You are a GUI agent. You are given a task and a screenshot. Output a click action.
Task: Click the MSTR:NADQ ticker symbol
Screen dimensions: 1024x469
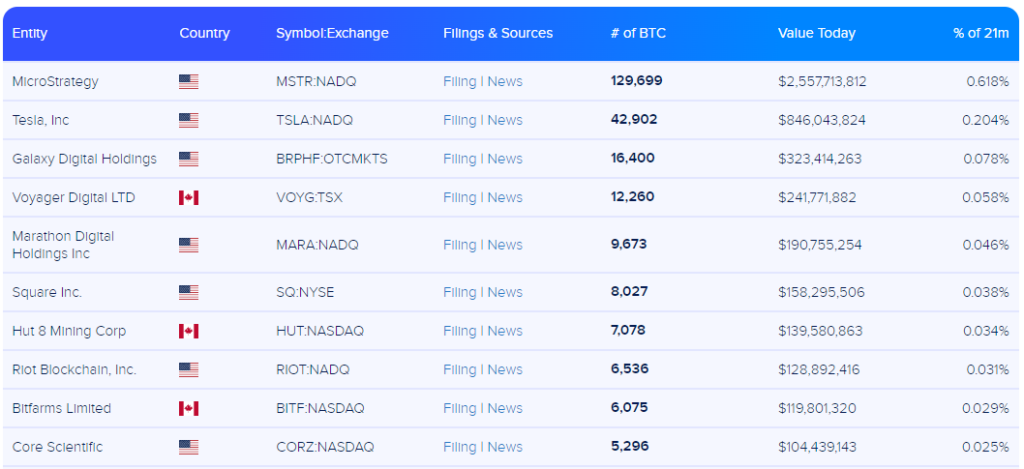[317, 82]
